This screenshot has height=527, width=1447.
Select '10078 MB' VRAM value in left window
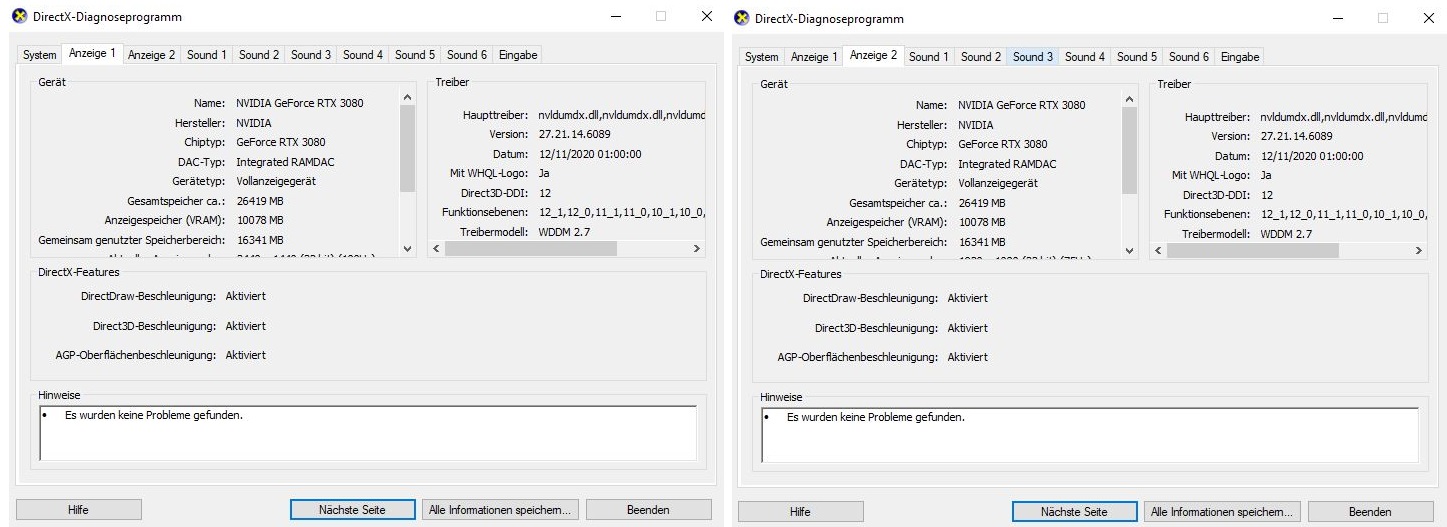(x=260, y=220)
